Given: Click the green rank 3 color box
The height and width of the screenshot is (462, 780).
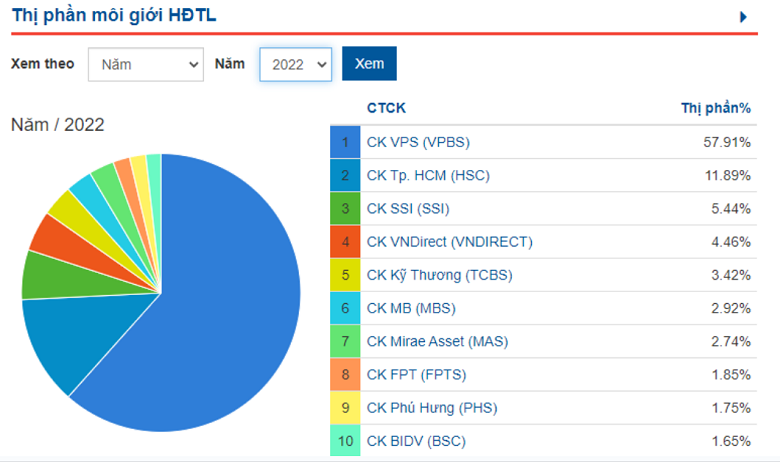Looking at the screenshot, I should [345, 208].
